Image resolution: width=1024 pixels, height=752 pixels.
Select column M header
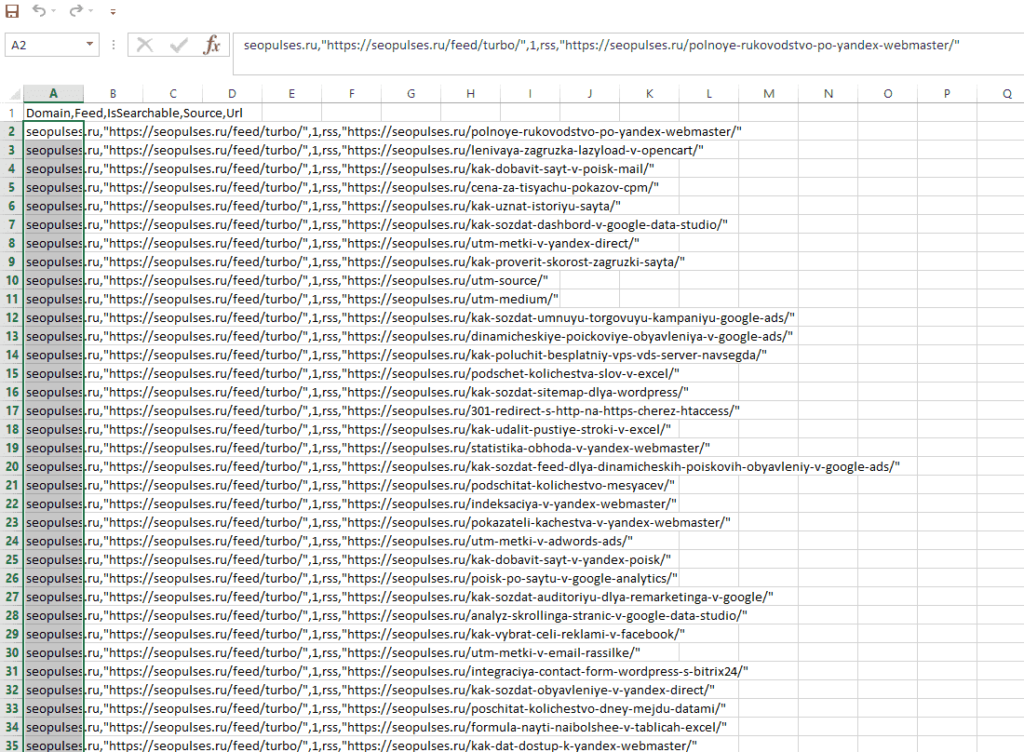coord(769,94)
